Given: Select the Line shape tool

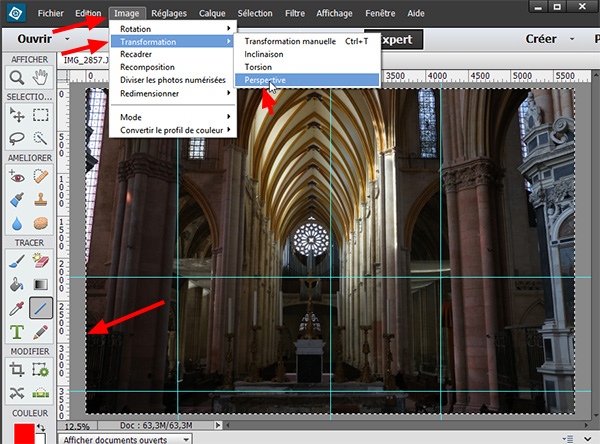Looking at the screenshot, I should point(41,308).
